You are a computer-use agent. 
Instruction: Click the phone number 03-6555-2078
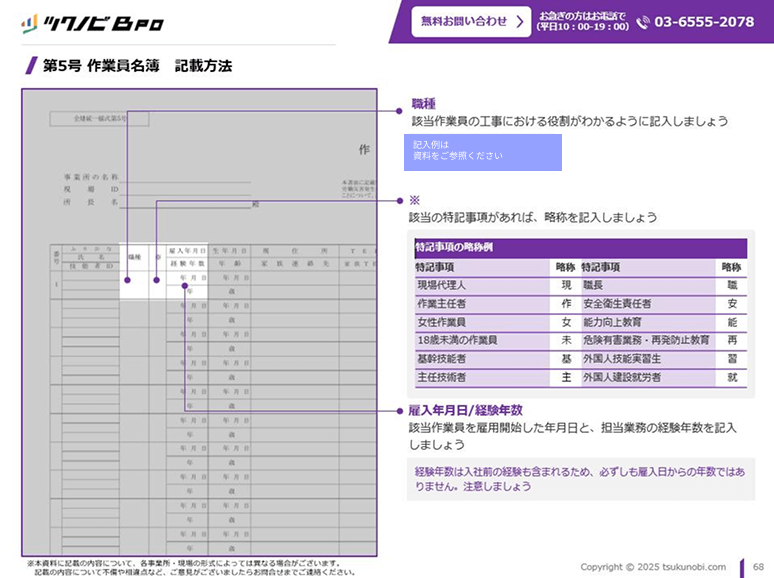(704, 22)
